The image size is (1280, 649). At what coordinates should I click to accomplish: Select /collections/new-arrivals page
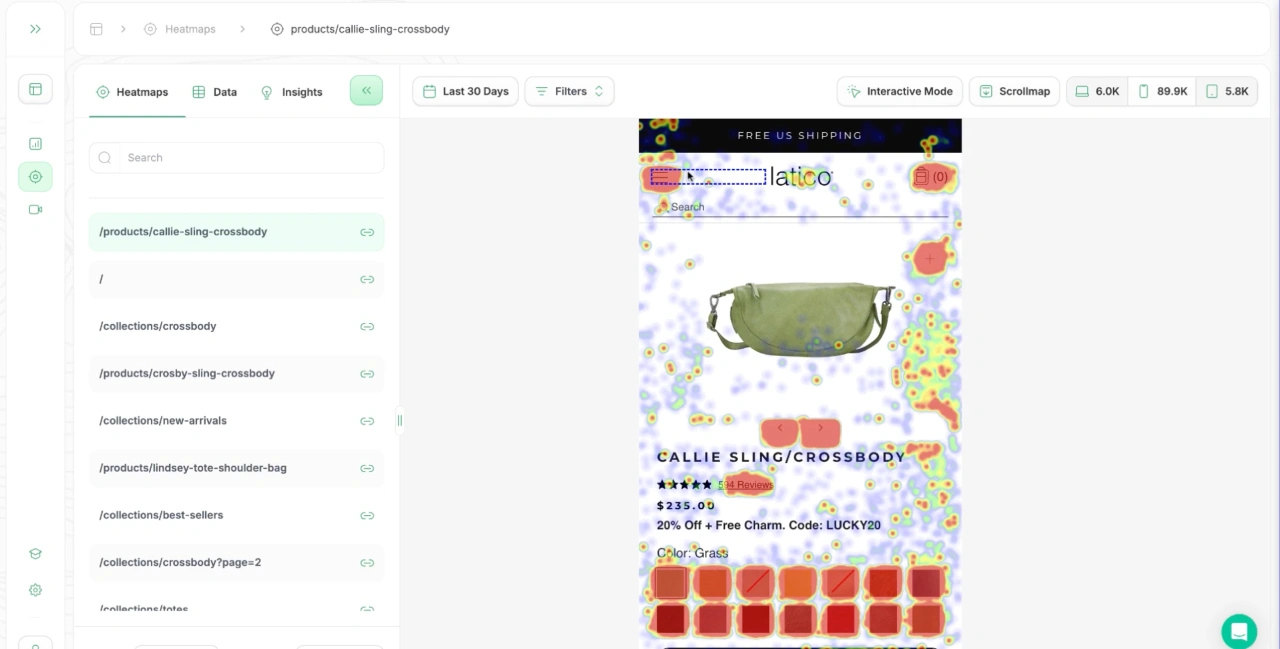(236, 421)
